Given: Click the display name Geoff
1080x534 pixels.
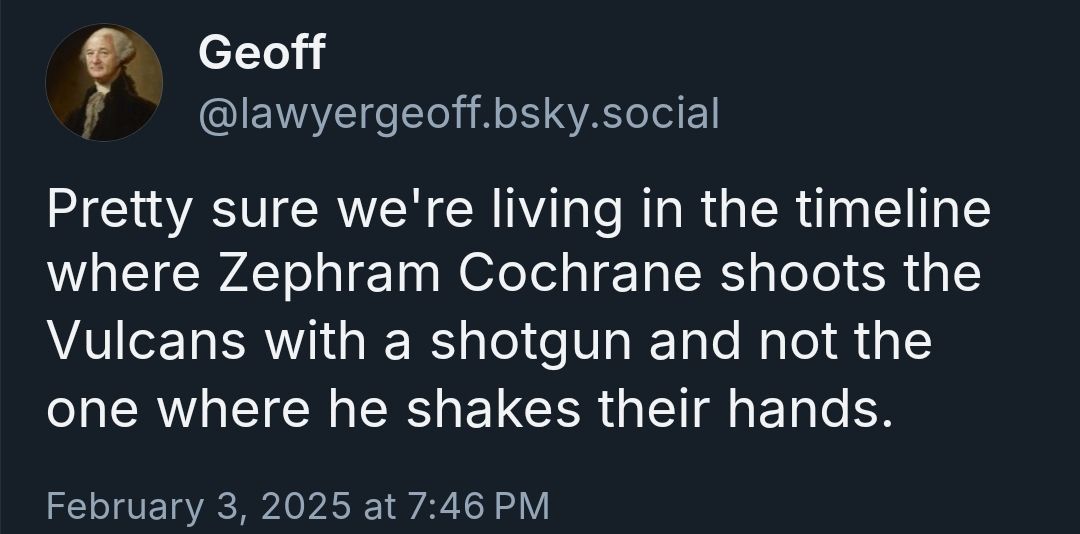Looking at the screenshot, I should tap(261, 52).
